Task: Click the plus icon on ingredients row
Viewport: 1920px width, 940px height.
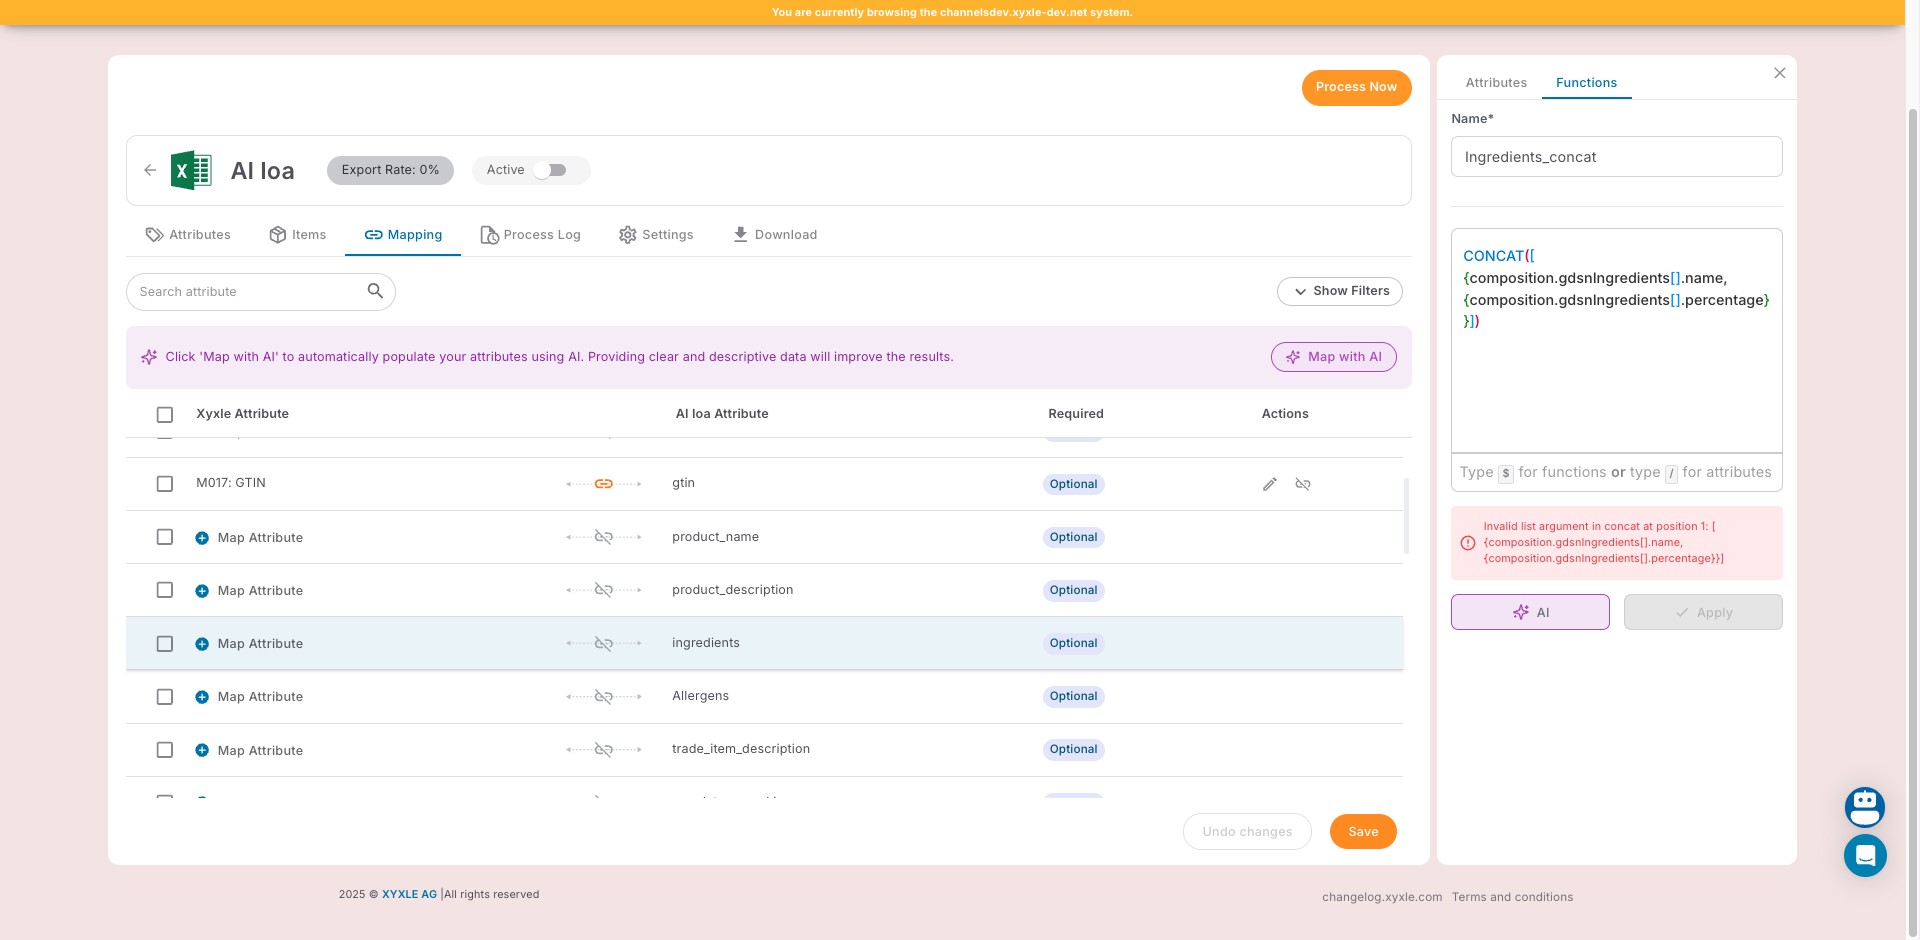Action: tap(202, 644)
